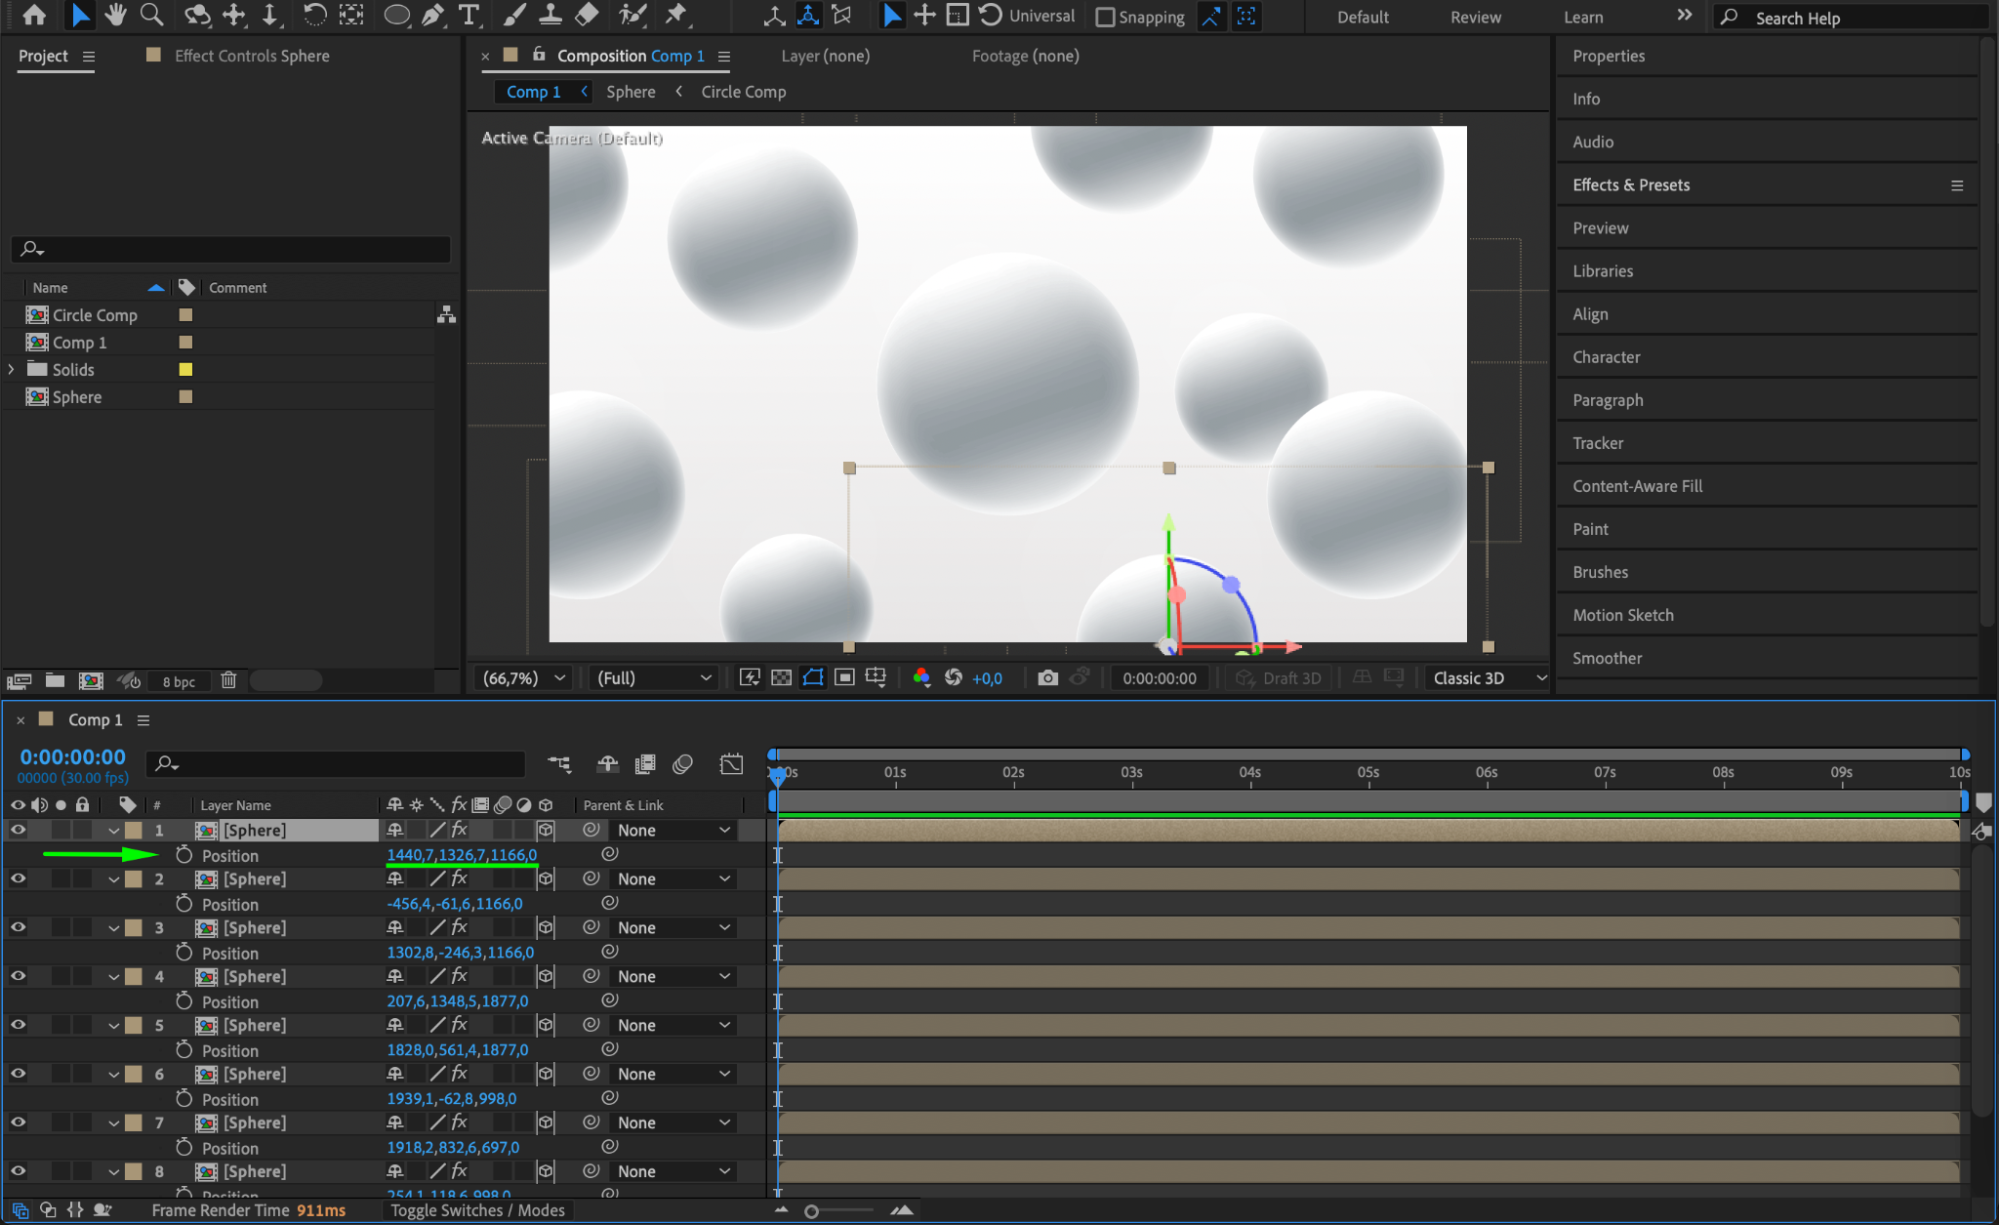Open the composition mini-flowchart icon

[x=560, y=764]
